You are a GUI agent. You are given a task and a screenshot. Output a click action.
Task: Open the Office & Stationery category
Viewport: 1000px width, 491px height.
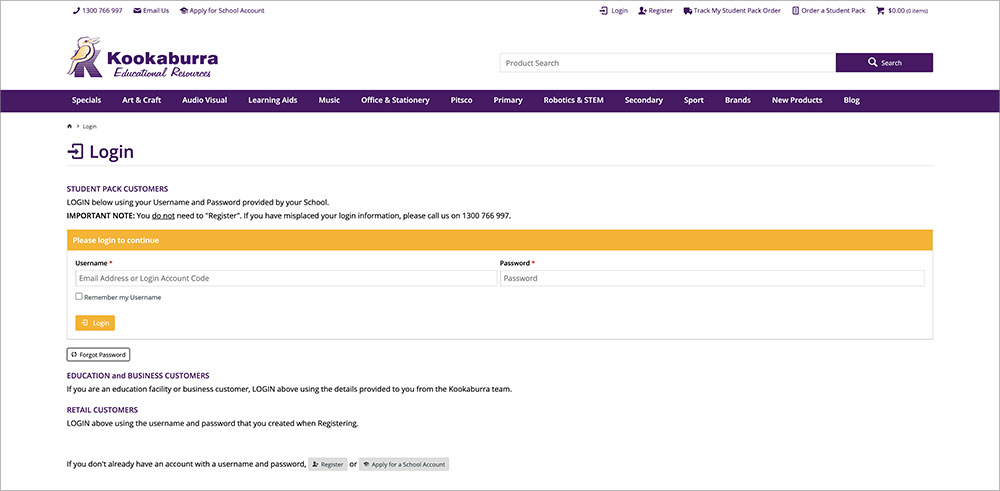tap(395, 100)
